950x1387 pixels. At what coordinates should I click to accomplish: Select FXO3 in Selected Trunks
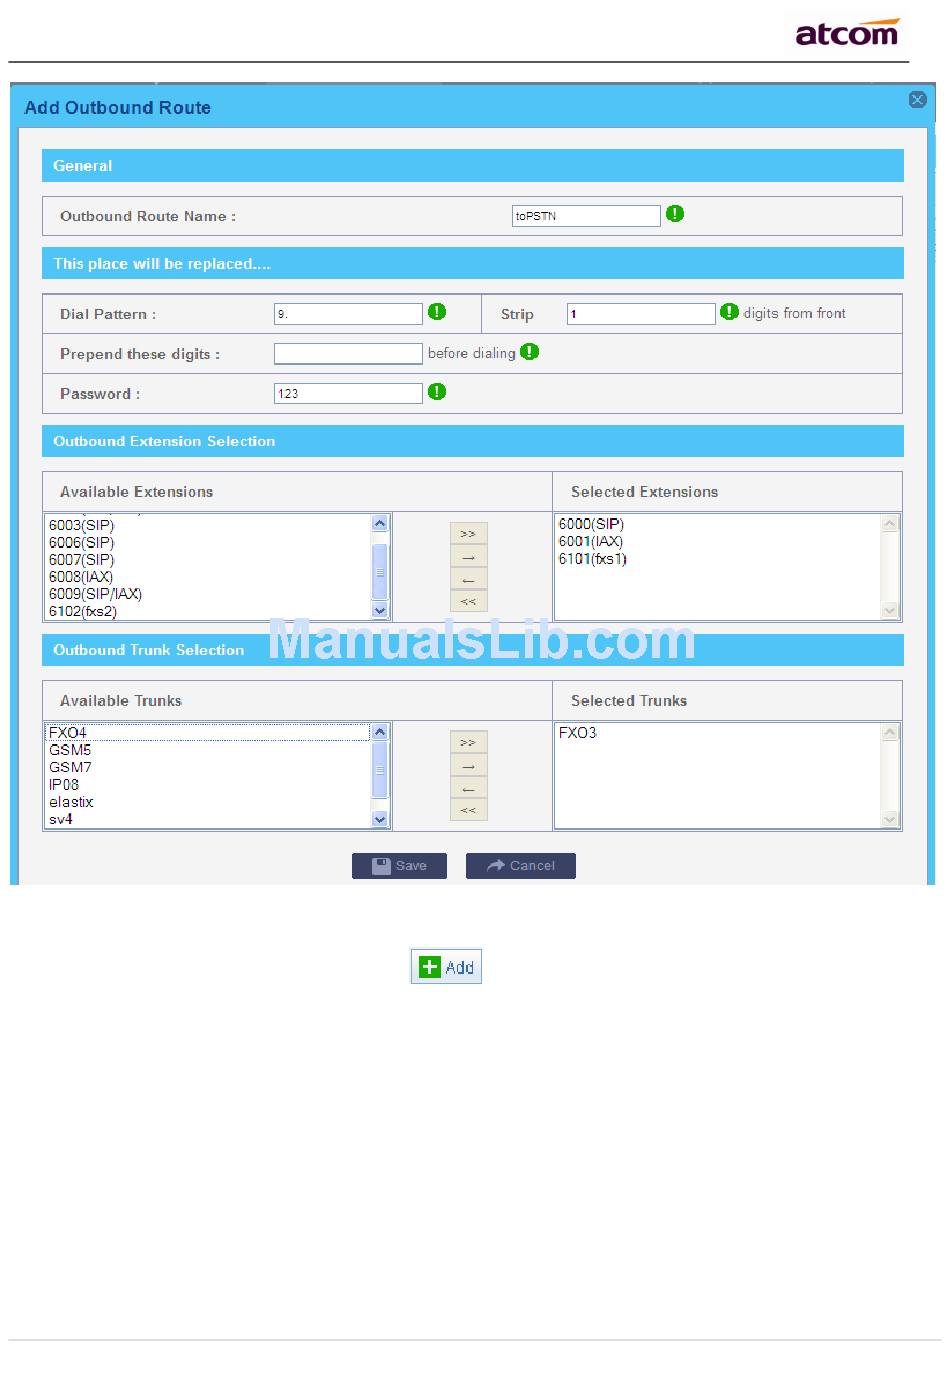click(578, 733)
